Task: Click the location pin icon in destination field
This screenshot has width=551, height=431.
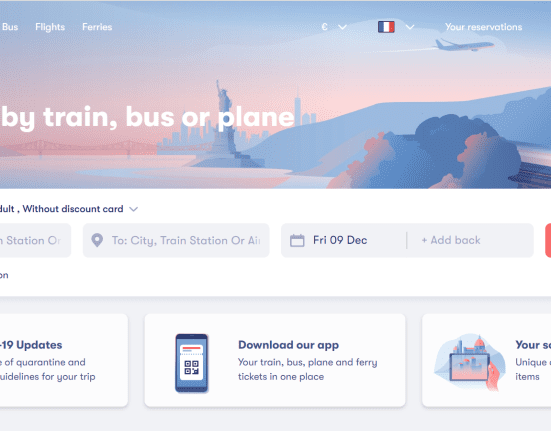Action: pos(97,241)
